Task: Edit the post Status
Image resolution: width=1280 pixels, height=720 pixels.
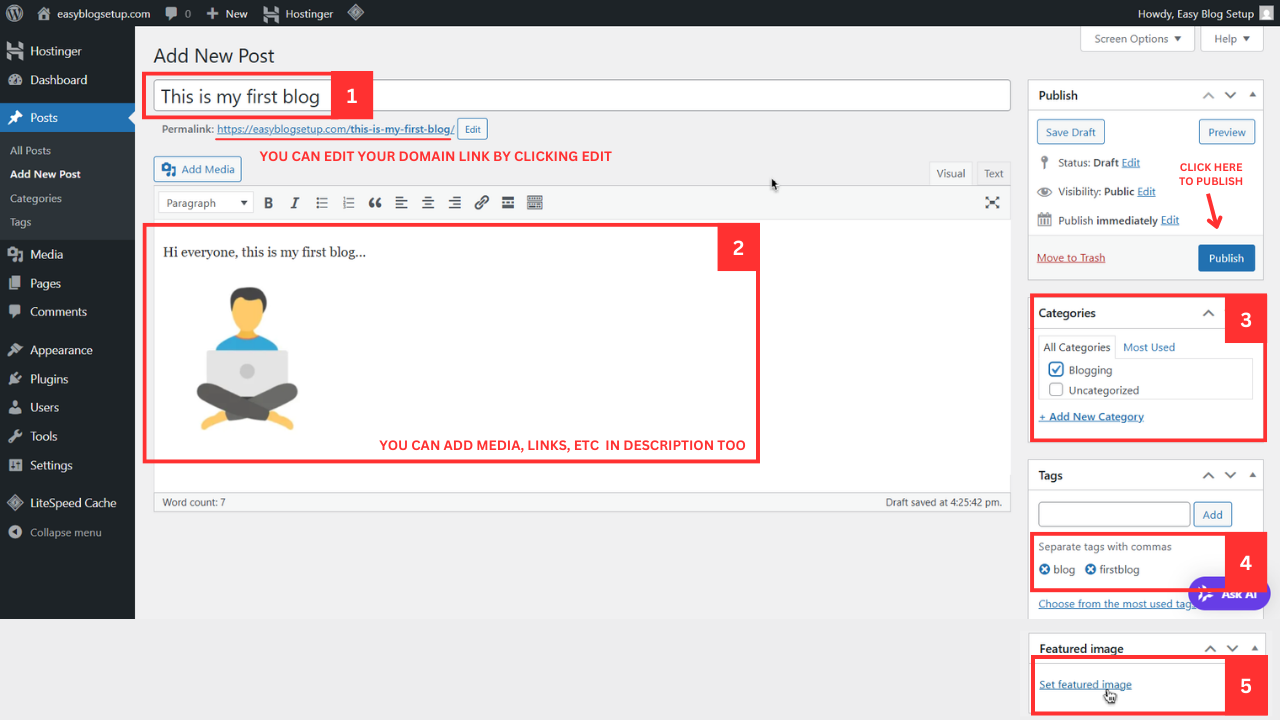Action: coord(1131,163)
